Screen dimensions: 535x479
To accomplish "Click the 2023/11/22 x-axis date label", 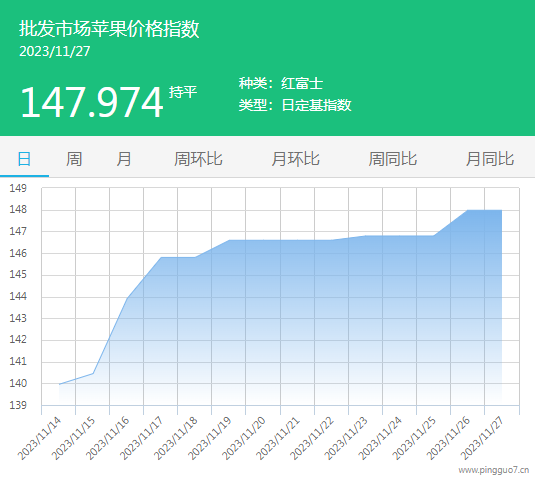I will coord(312,438).
